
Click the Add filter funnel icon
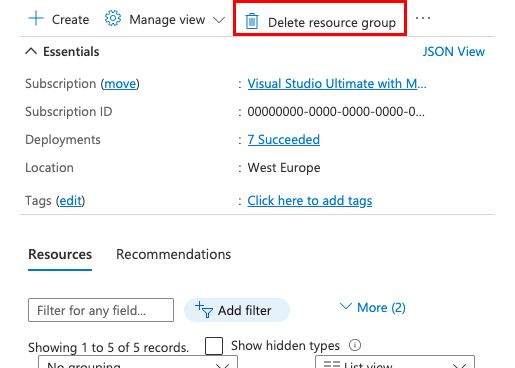coord(204,310)
